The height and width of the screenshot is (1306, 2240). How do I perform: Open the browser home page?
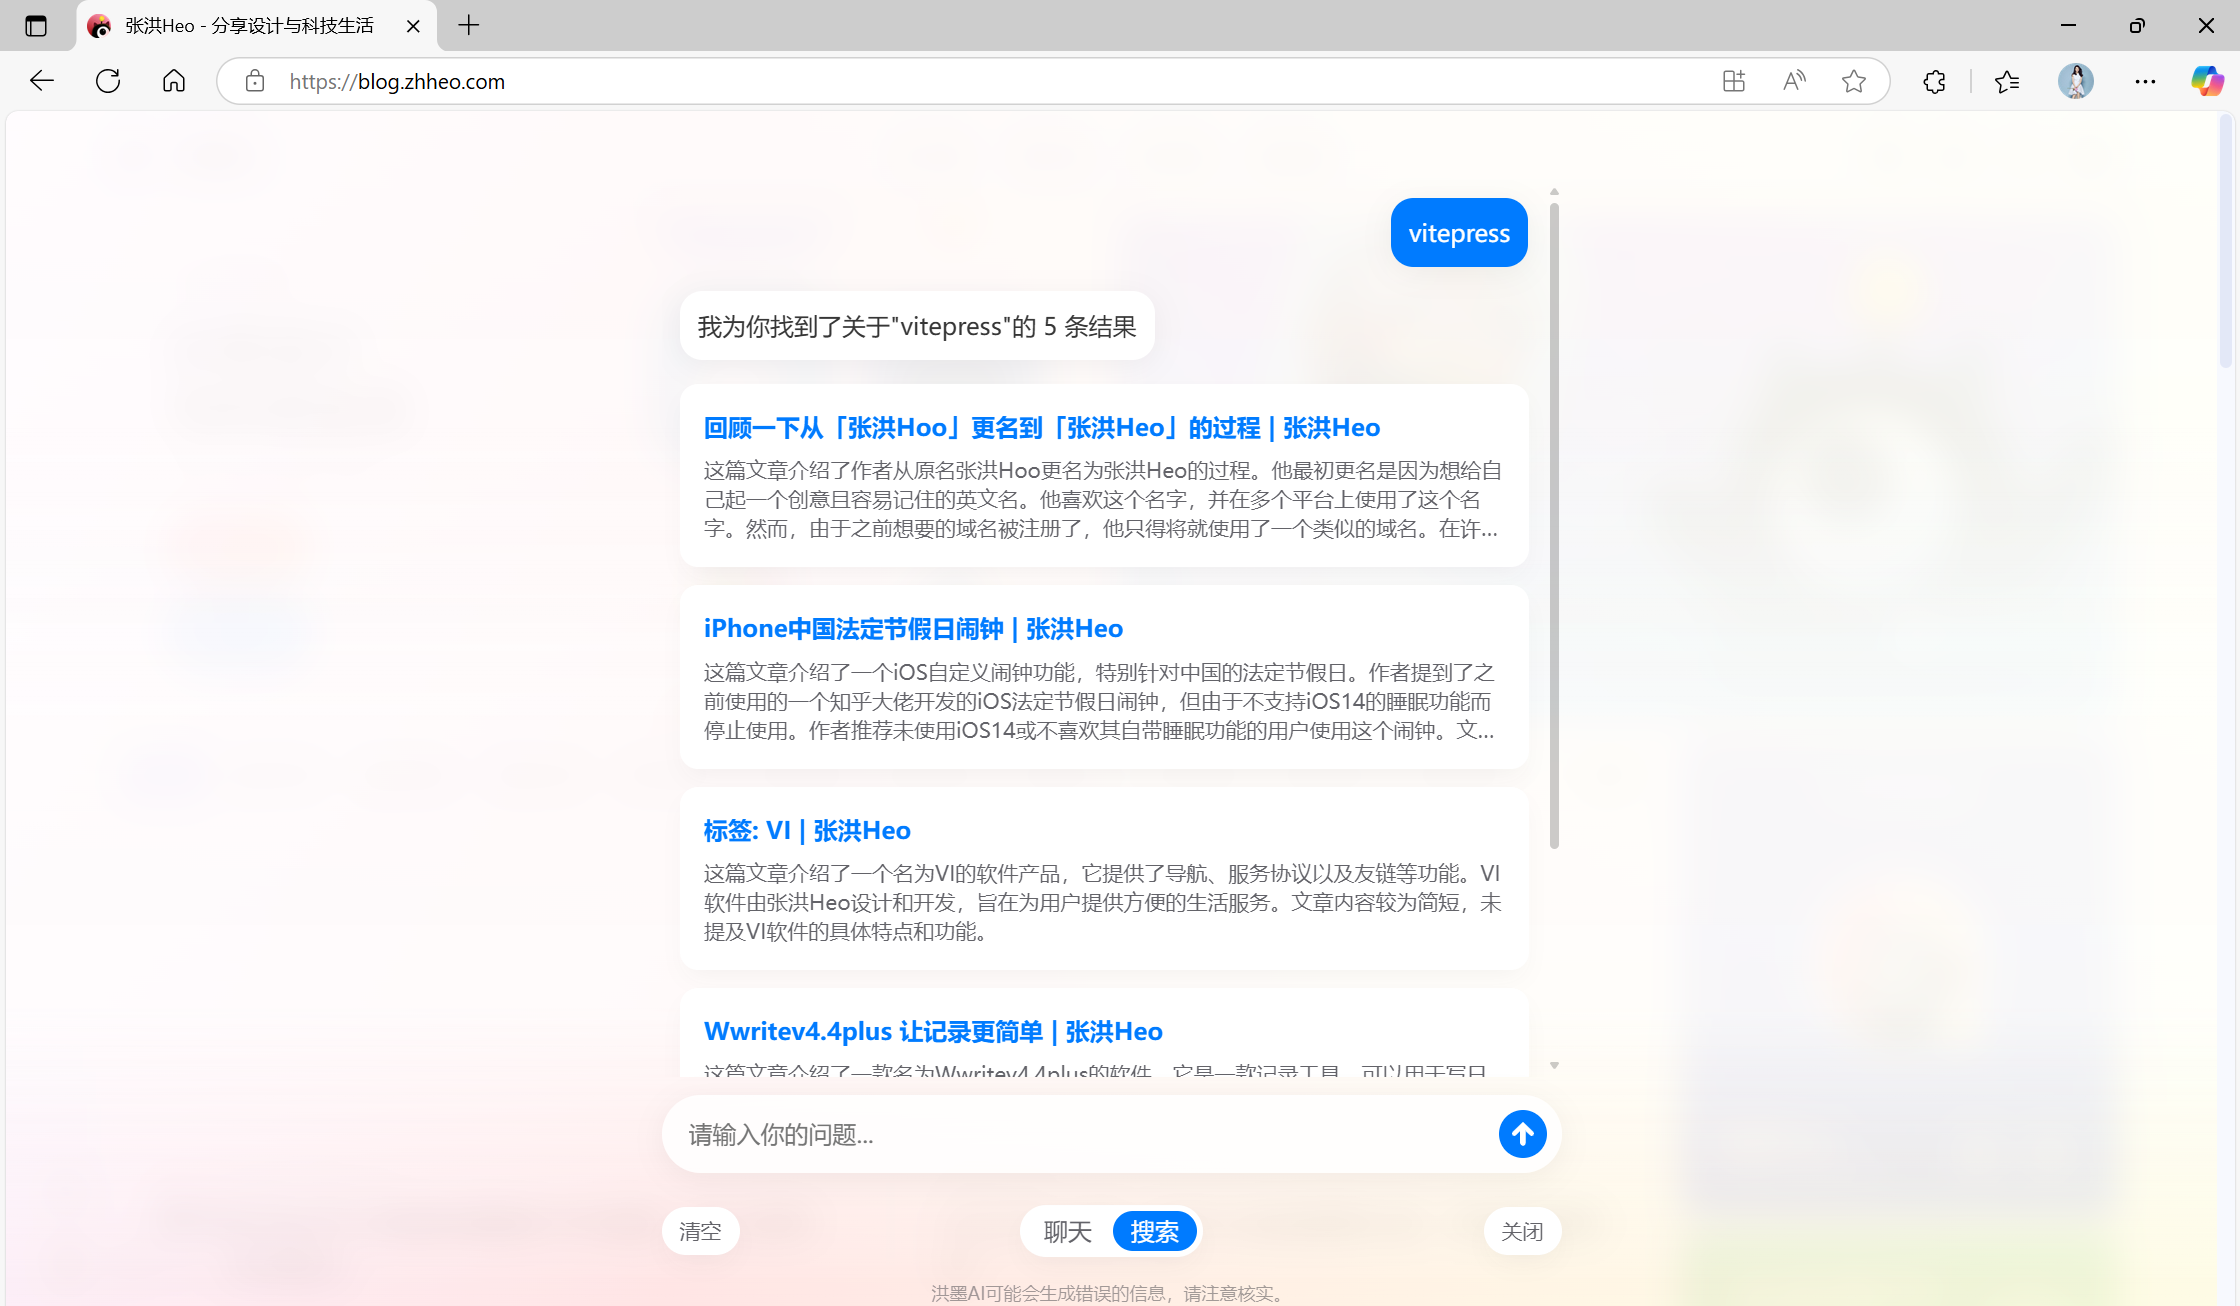(x=174, y=81)
